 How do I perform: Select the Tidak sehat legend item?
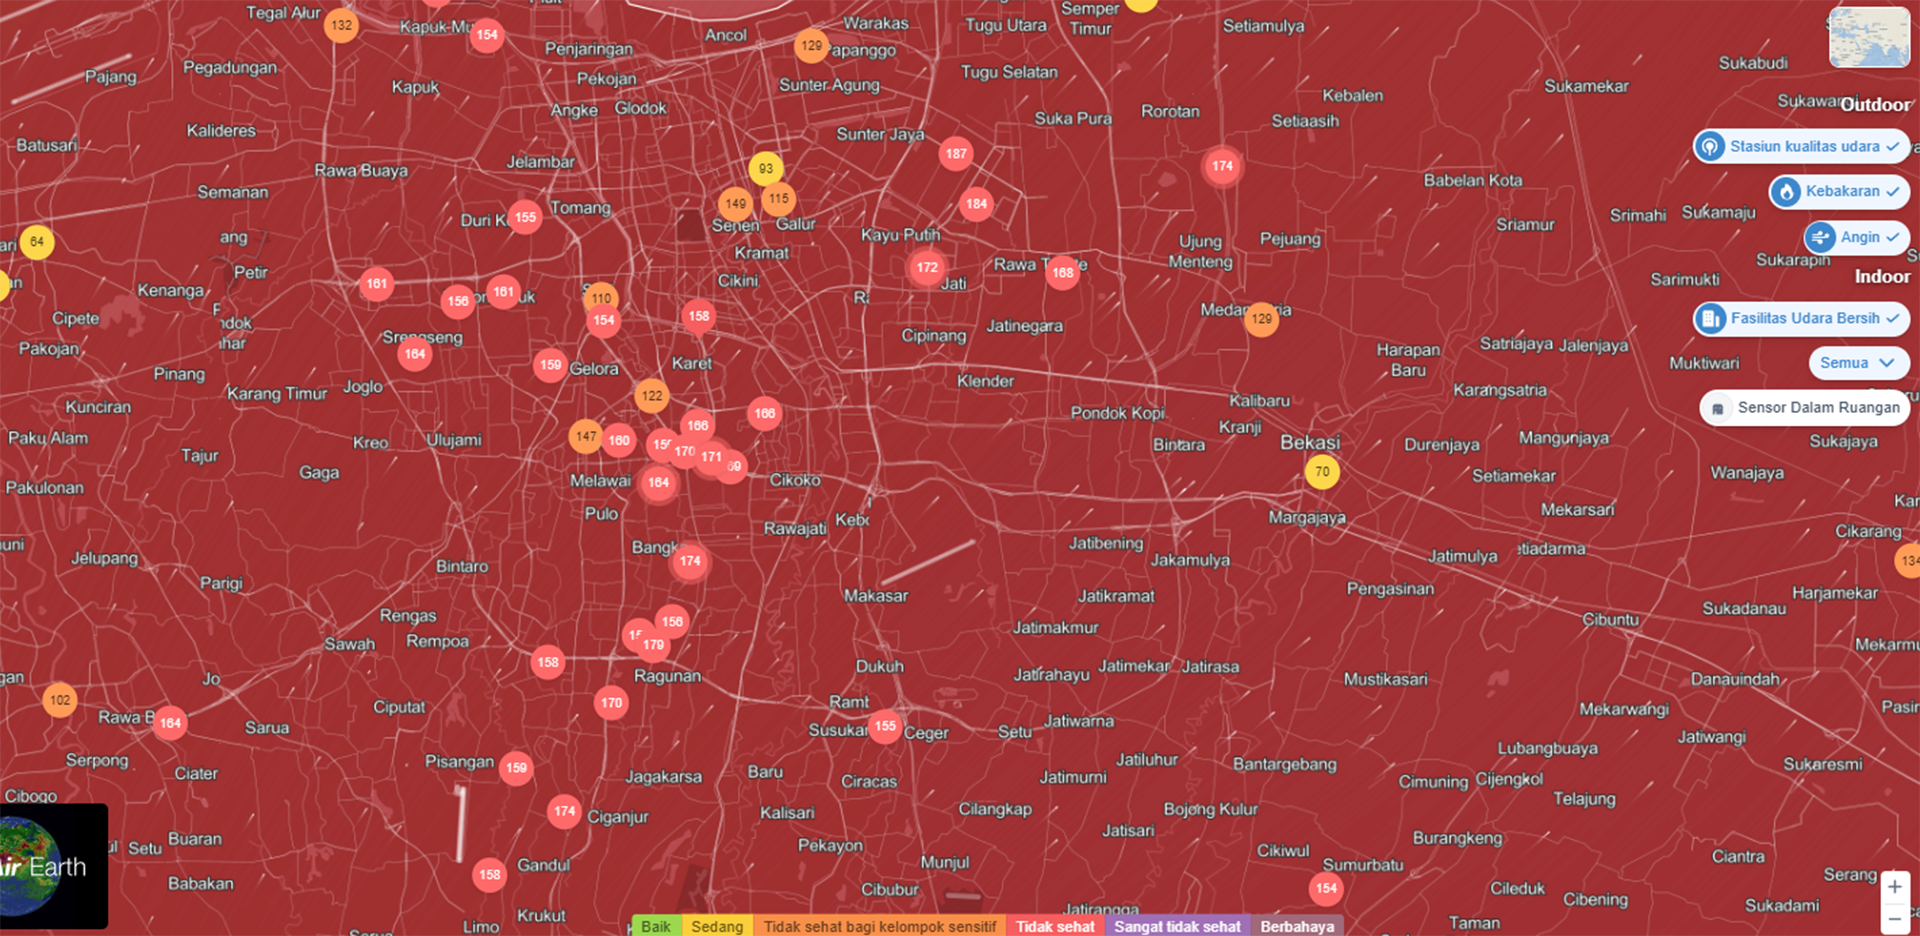(1055, 926)
